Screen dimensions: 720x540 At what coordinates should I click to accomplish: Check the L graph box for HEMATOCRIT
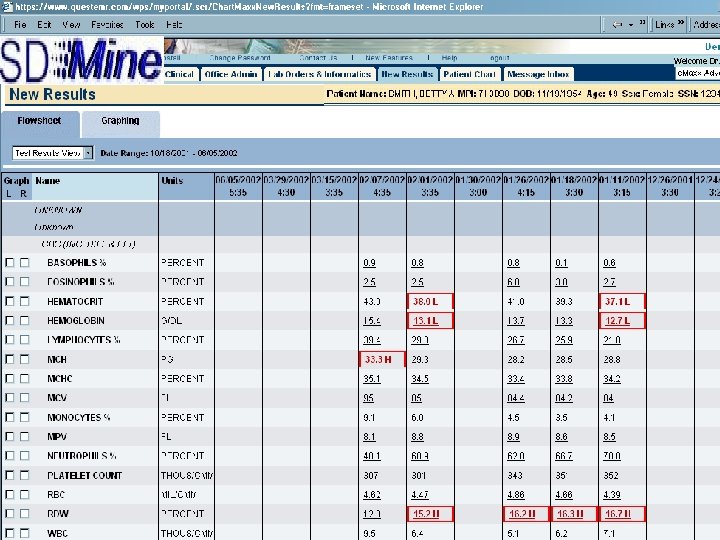pos(10,301)
